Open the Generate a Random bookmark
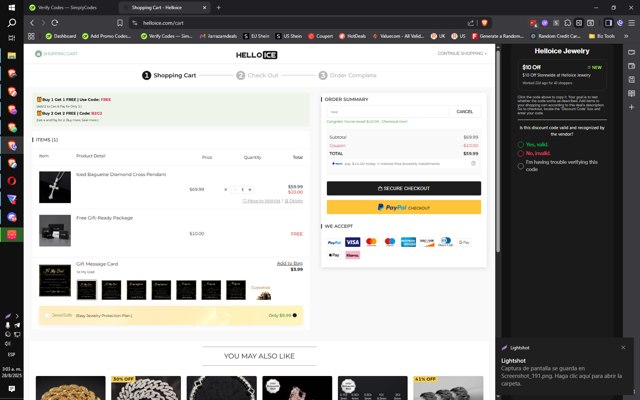This screenshot has width=640, height=400. click(498, 36)
